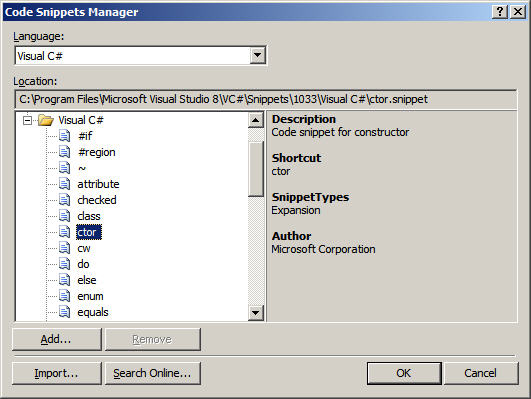
Task: Click the Language combo box showing Visual C#
Action: pos(140,56)
